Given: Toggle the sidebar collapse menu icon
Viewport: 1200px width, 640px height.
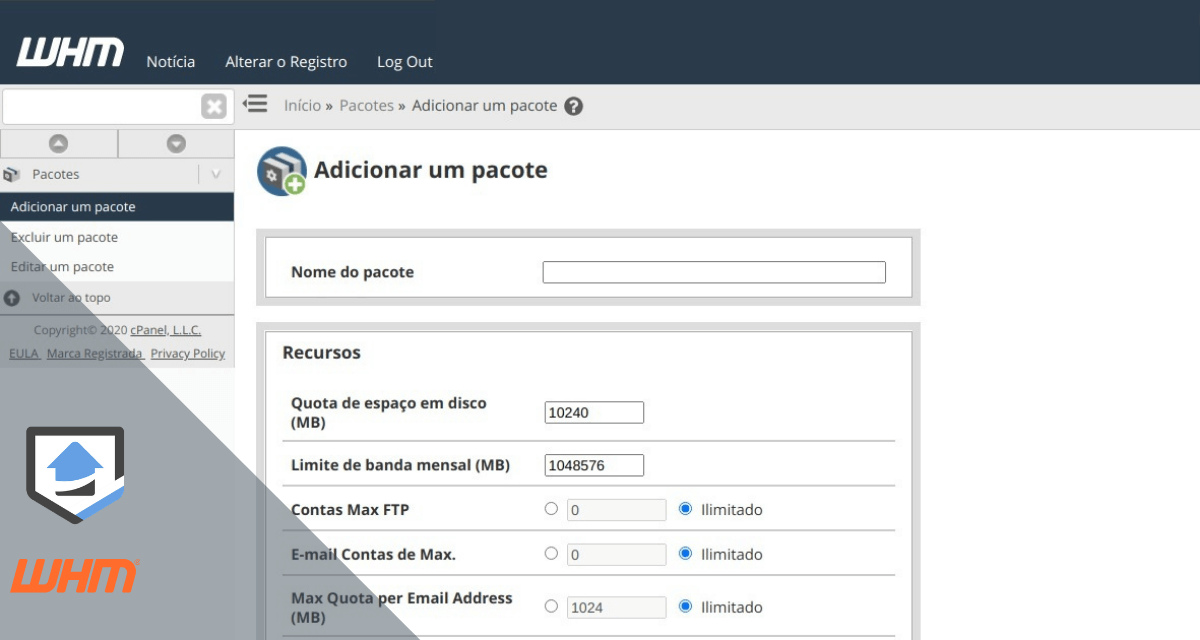Looking at the screenshot, I should tap(255, 103).
